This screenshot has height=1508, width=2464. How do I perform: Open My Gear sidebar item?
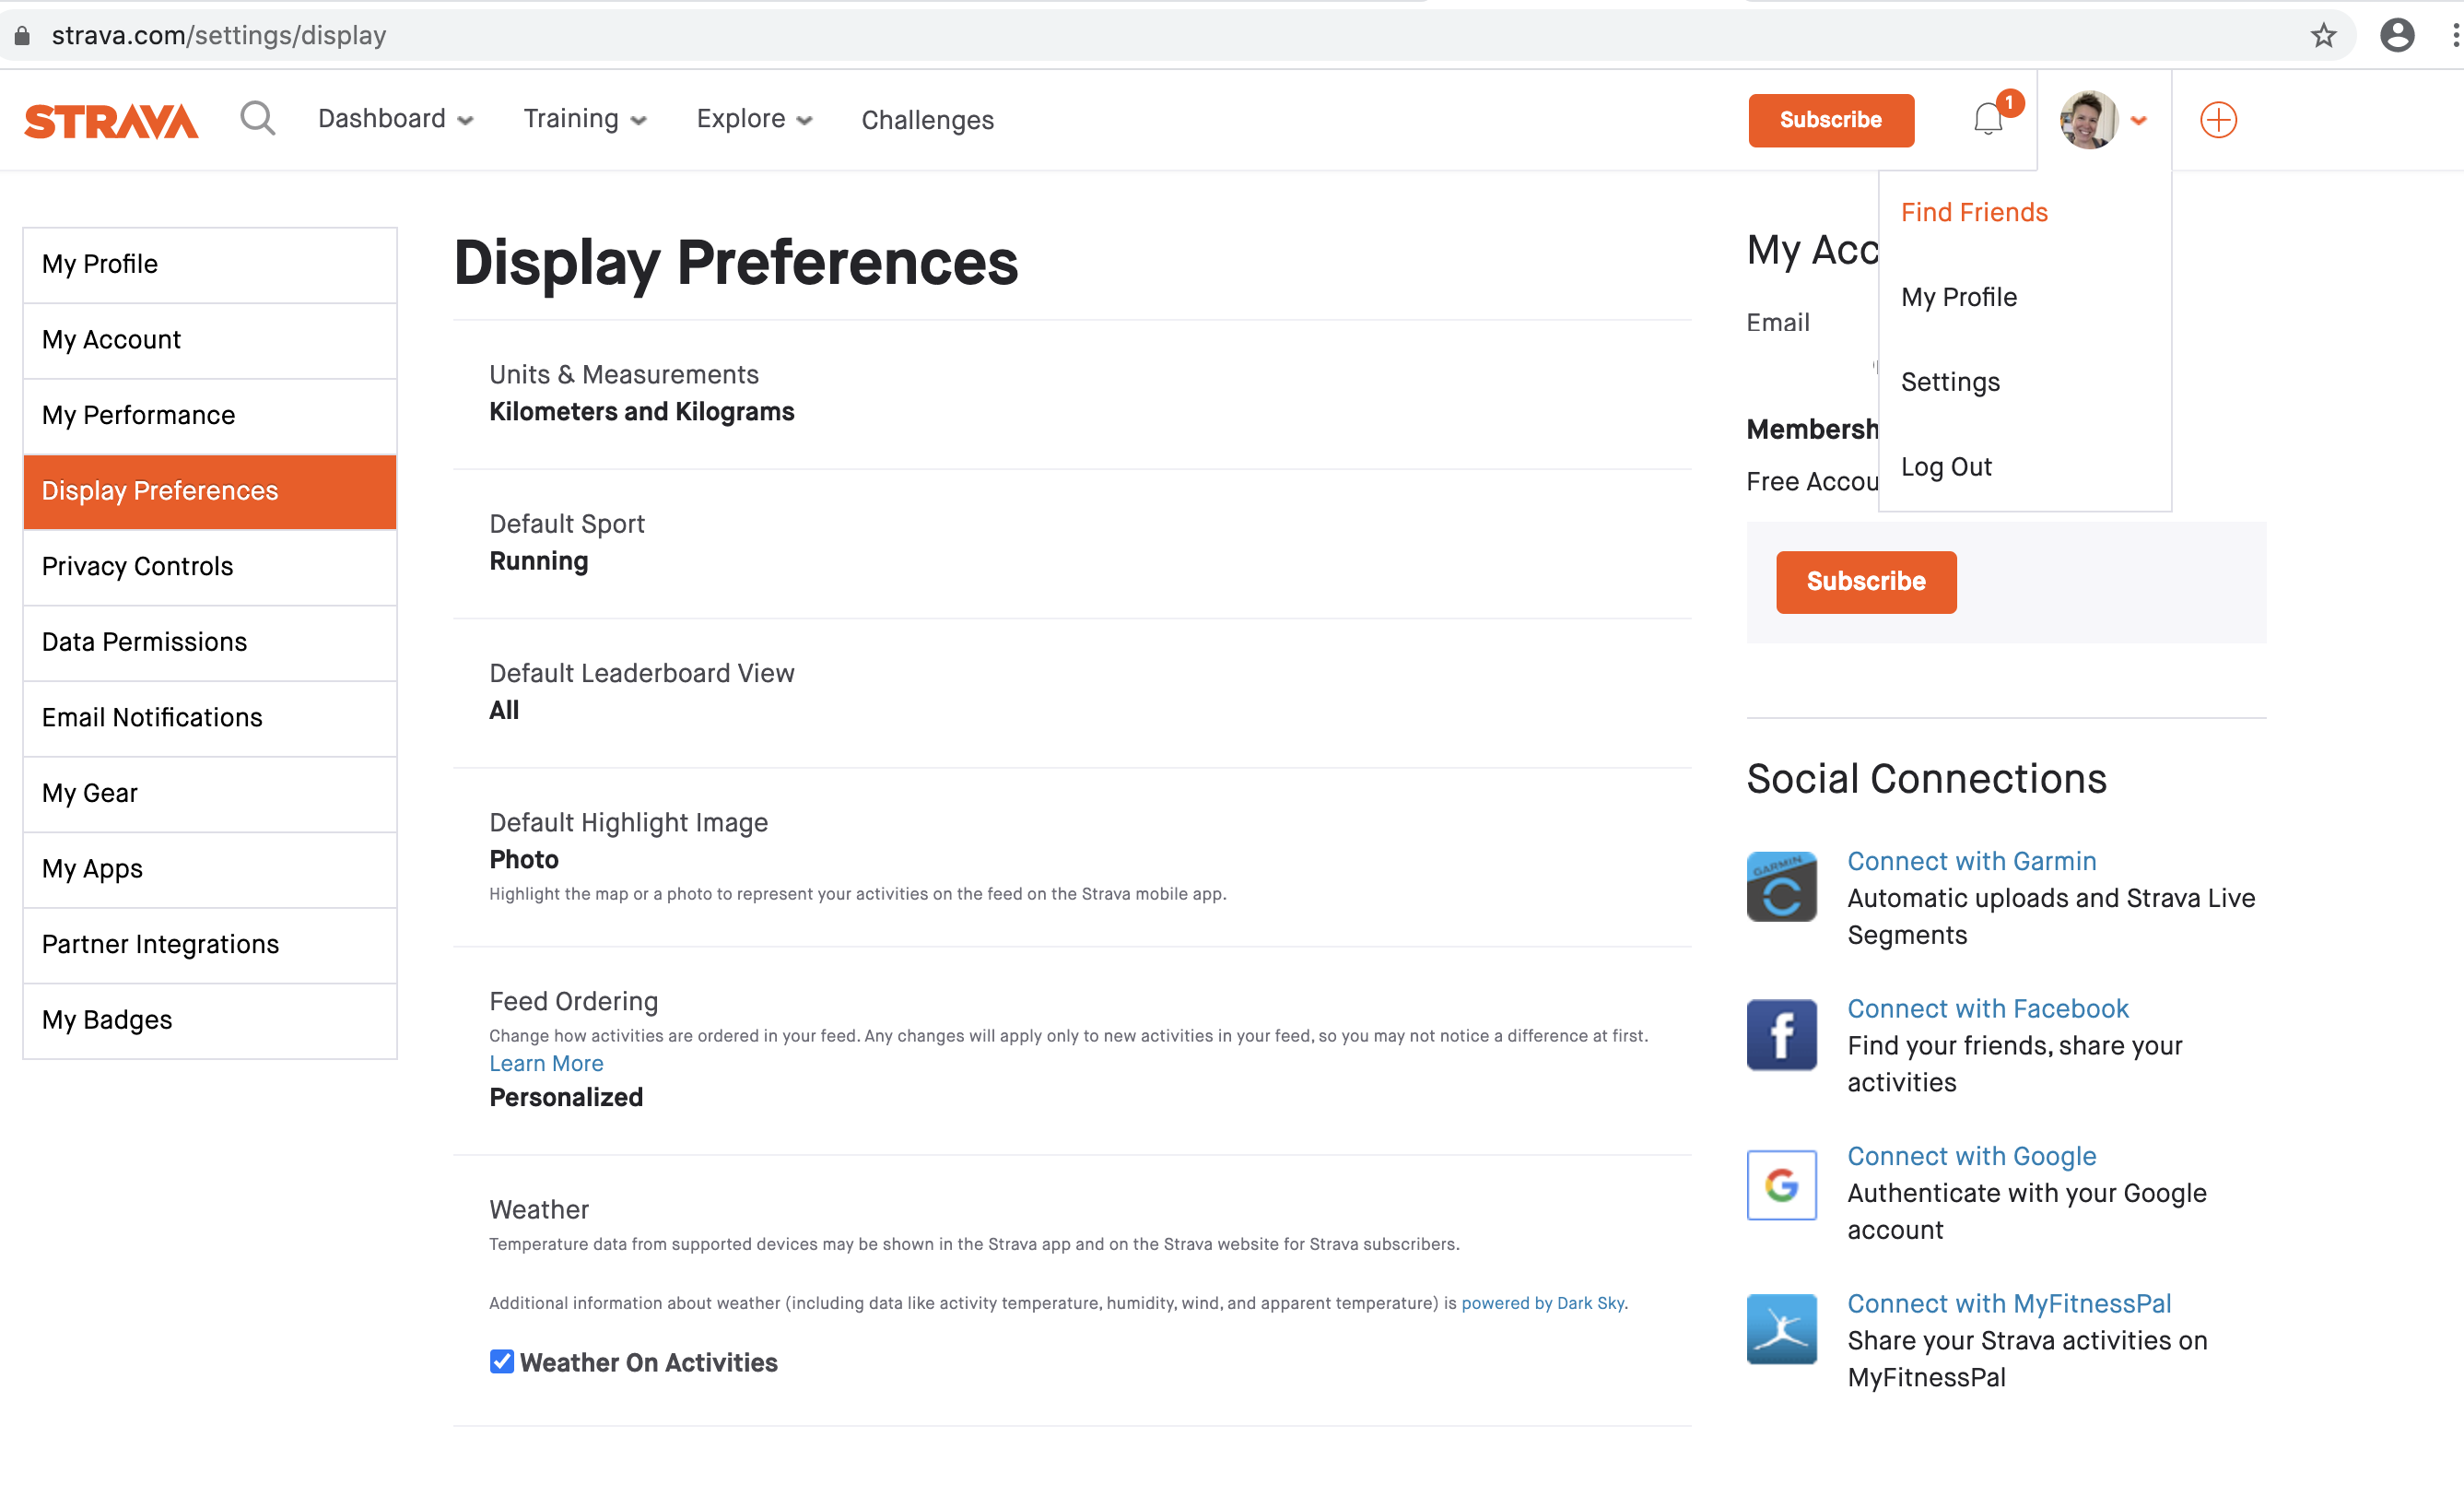[210, 794]
